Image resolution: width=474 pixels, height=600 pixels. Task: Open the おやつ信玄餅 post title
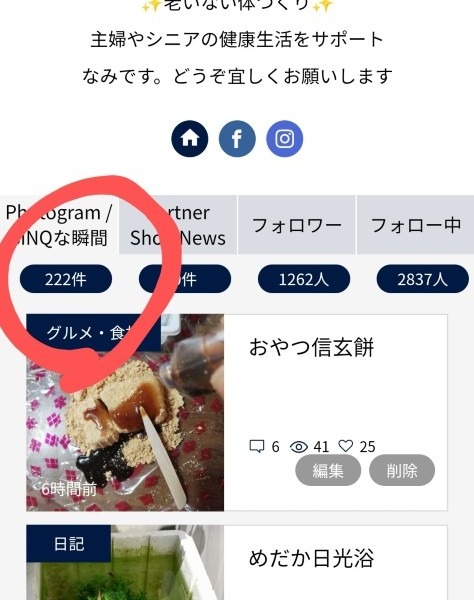[x=311, y=347]
